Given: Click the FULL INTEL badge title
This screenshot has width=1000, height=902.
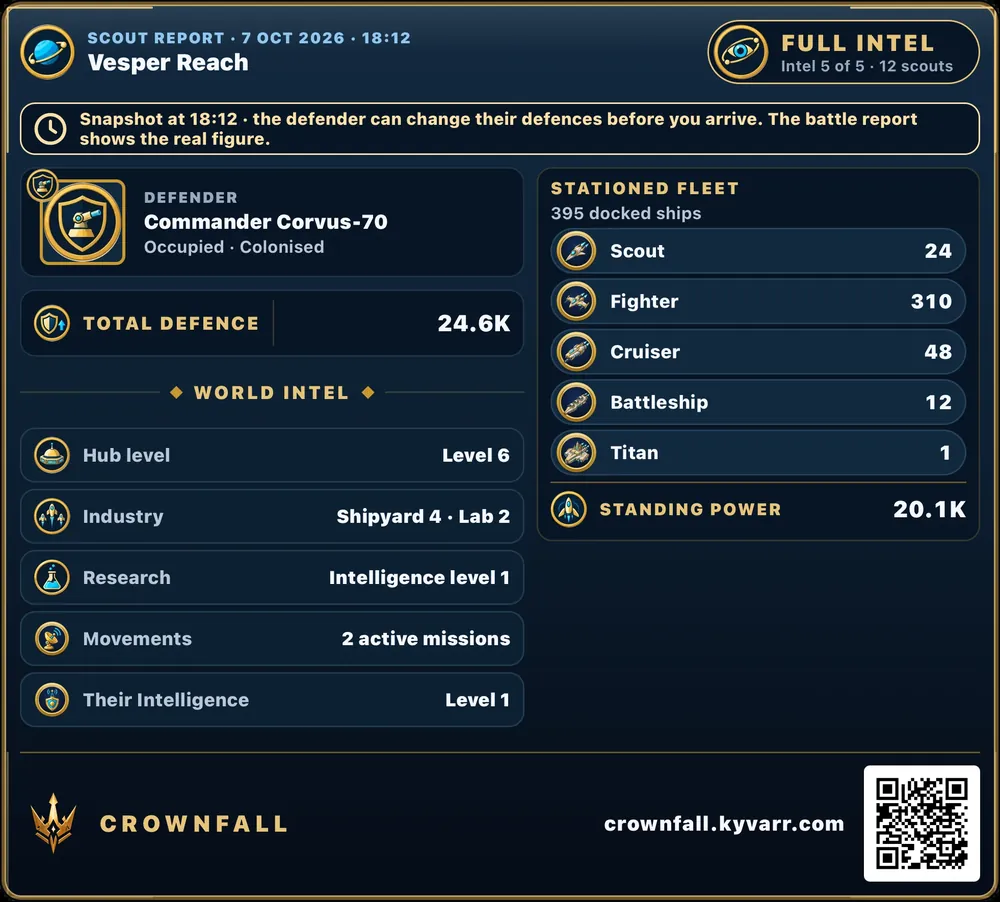Looking at the screenshot, I should [858, 43].
